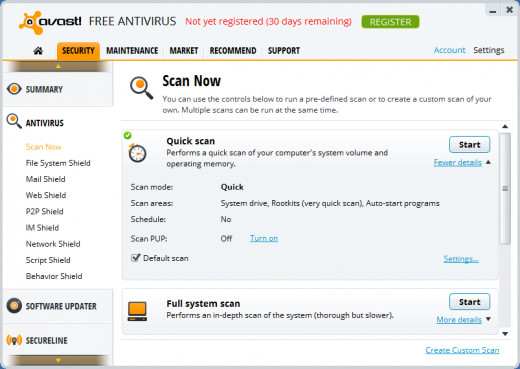Open the Security tab
This screenshot has width=520, height=369.
tap(78, 51)
